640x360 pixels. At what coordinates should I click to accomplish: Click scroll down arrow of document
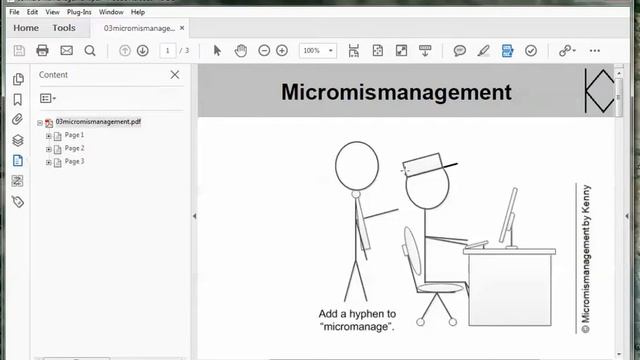619,355
